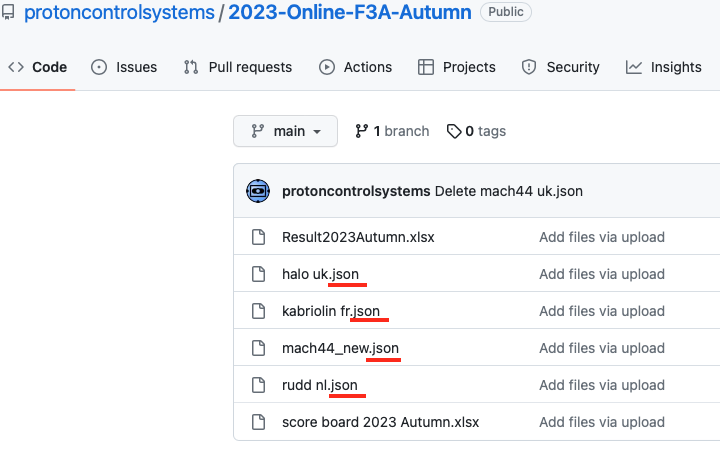Open score board 2023 Autumn.xlsx file
The image size is (720, 464).
pos(381,422)
